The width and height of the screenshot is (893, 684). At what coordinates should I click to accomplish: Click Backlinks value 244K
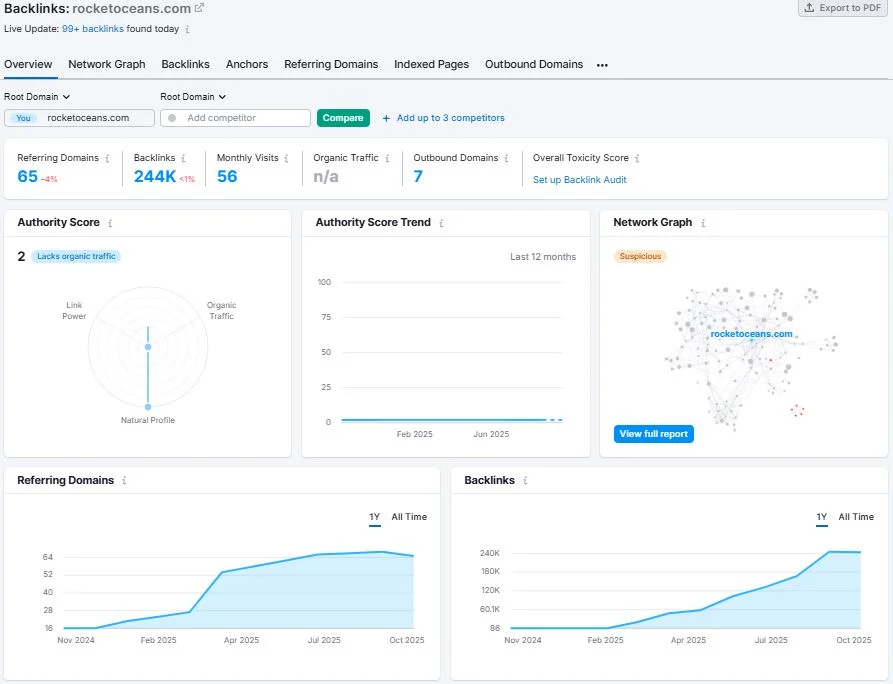(155, 177)
